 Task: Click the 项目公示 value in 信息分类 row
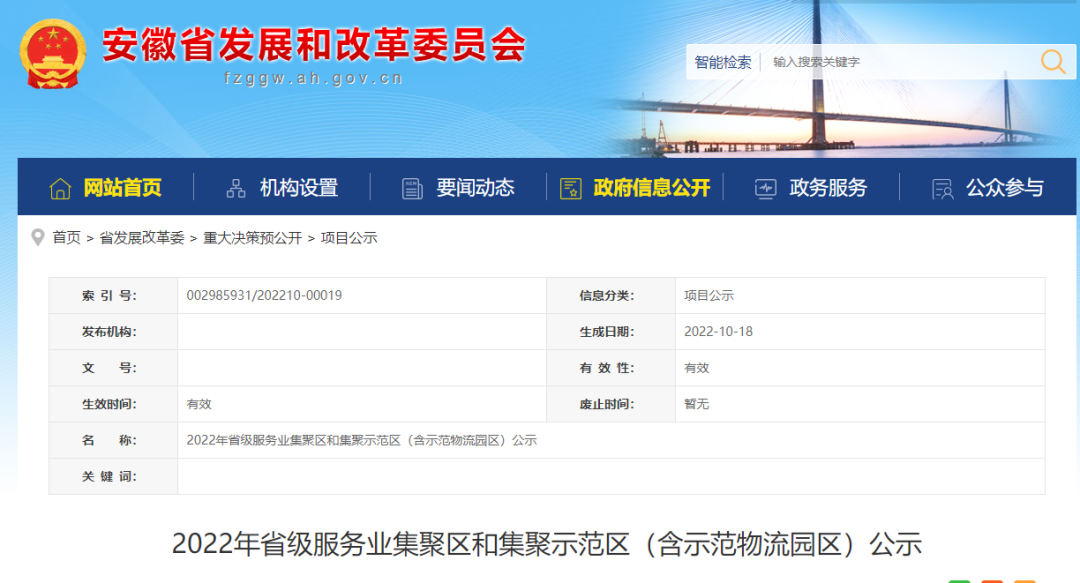[x=709, y=296]
